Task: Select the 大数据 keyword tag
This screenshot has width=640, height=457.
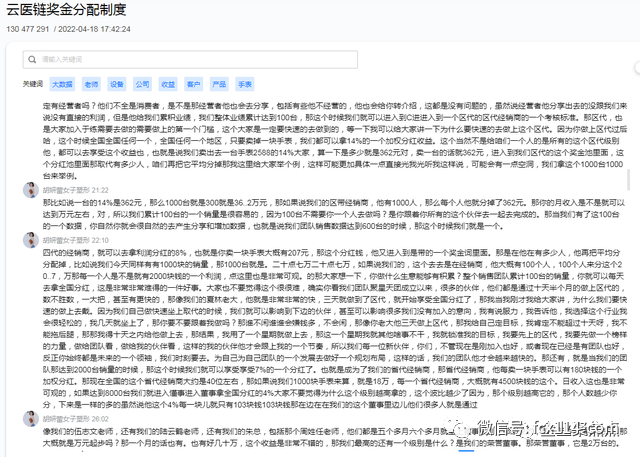Action: click(x=62, y=84)
